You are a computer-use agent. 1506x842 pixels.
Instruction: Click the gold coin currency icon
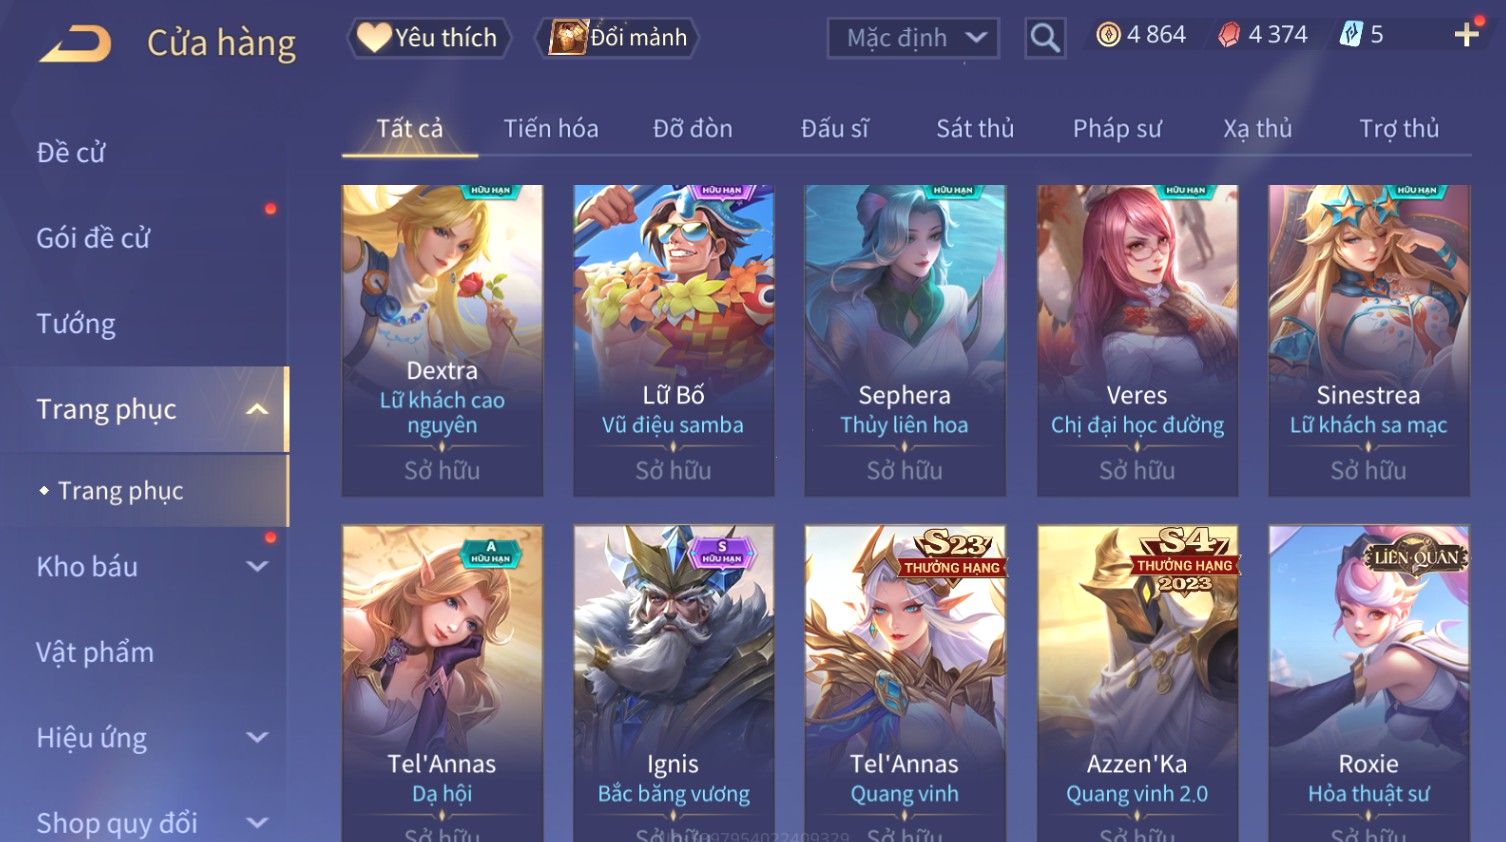coord(1108,35)
